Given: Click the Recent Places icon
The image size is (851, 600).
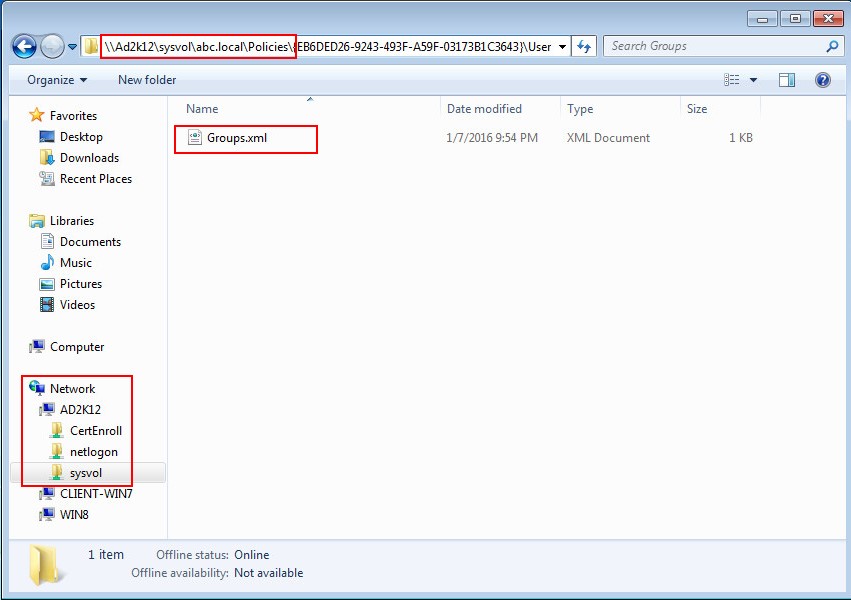Looking at the screenshot, I should pos(47,178).
